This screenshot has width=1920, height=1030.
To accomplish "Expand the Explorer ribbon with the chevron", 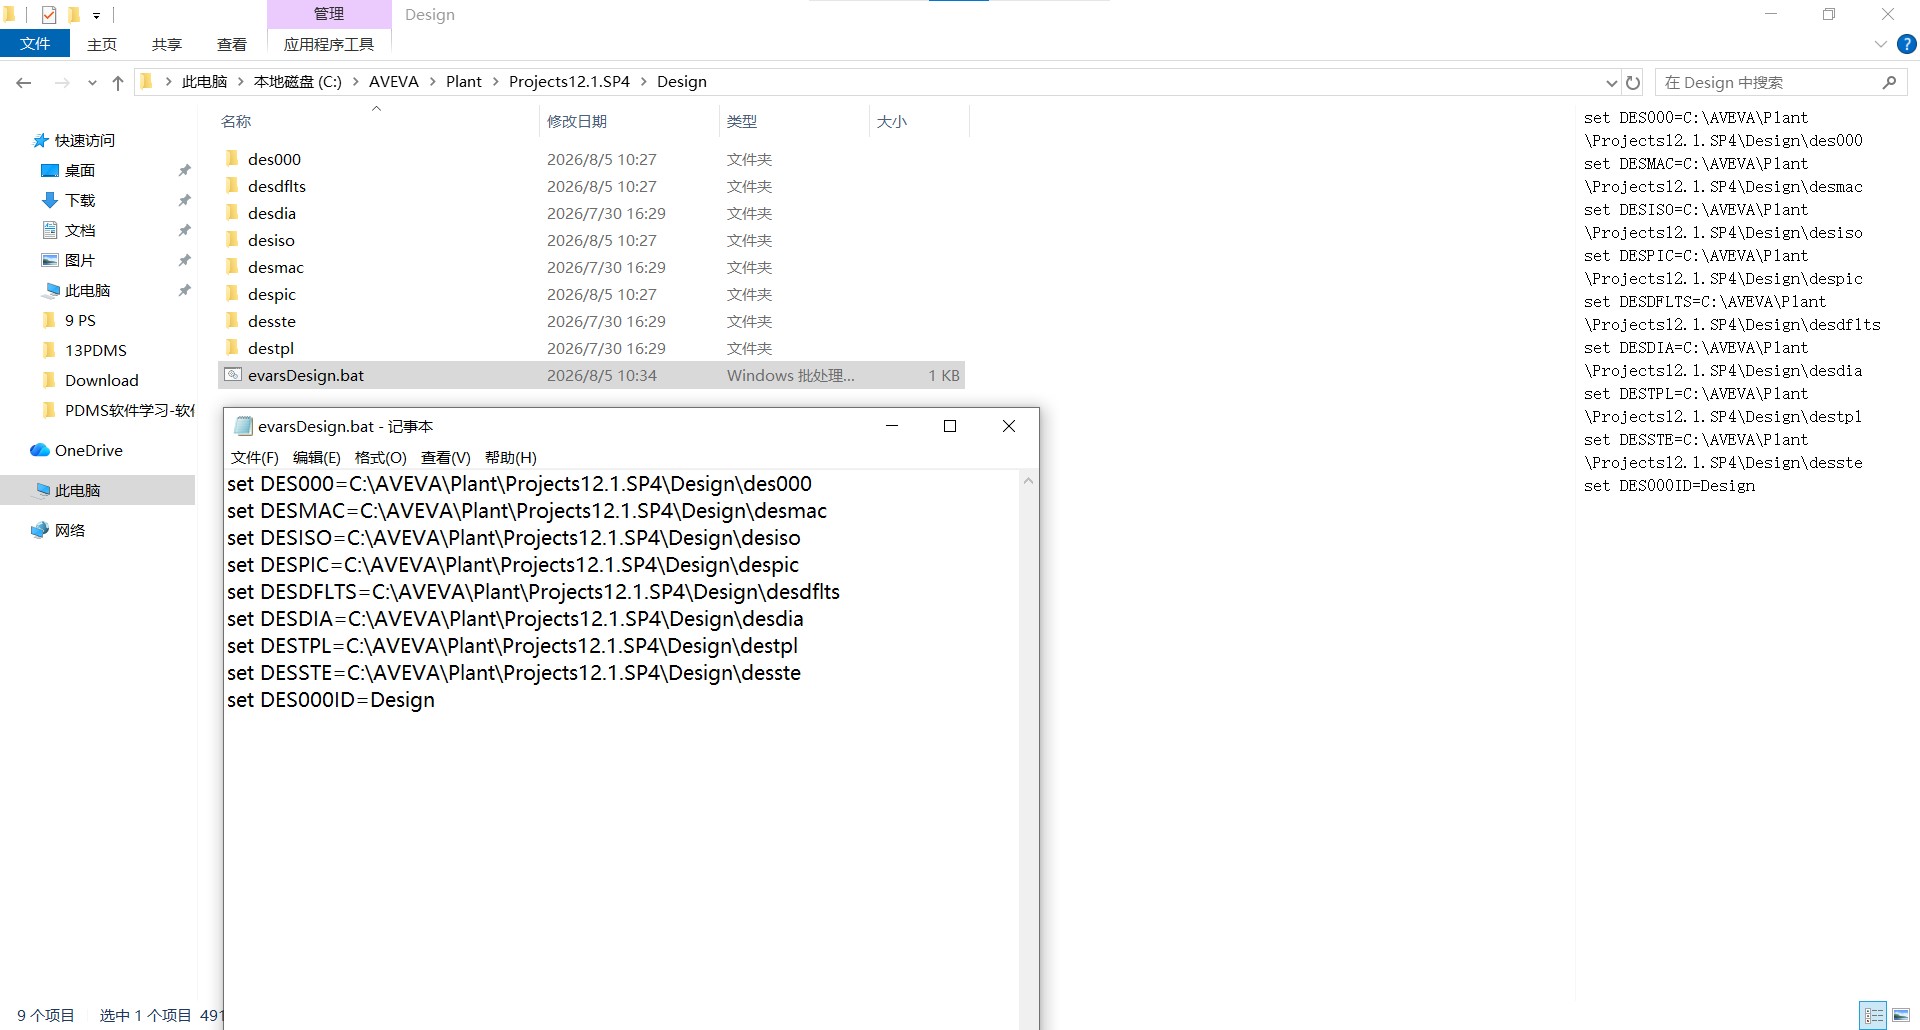I will point(1880,44).
